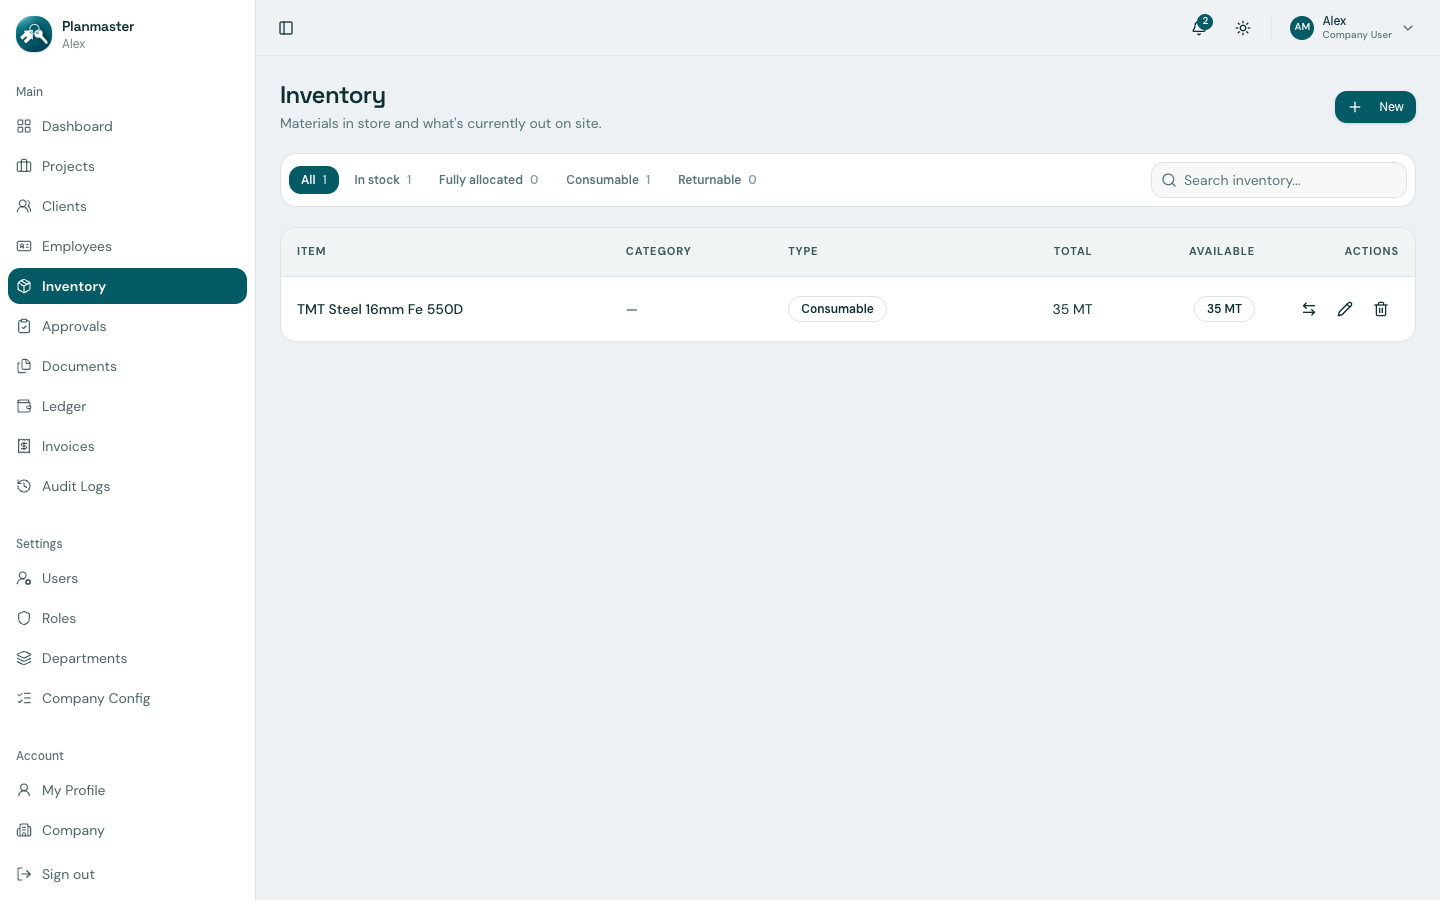This screenshot has width=1440, height=900.
Task: Click the Available column header
Action: [1221, 252]
